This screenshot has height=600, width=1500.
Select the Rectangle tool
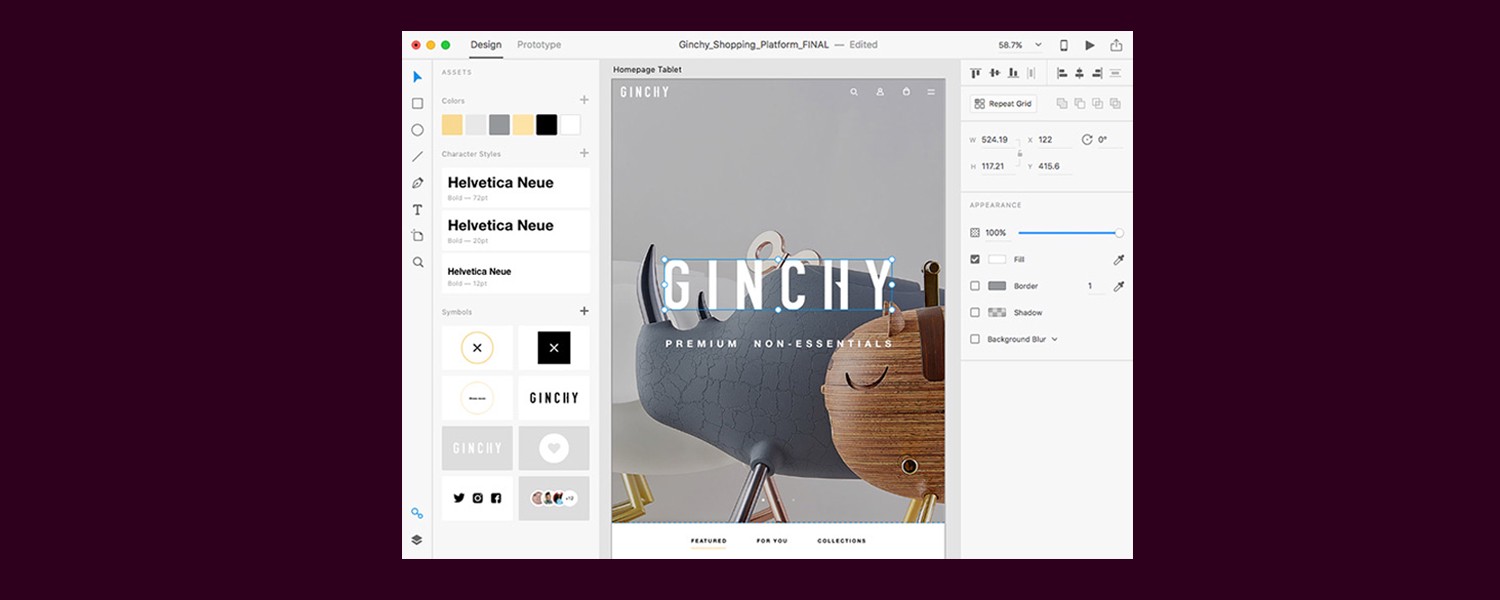(x=417, y=103)
